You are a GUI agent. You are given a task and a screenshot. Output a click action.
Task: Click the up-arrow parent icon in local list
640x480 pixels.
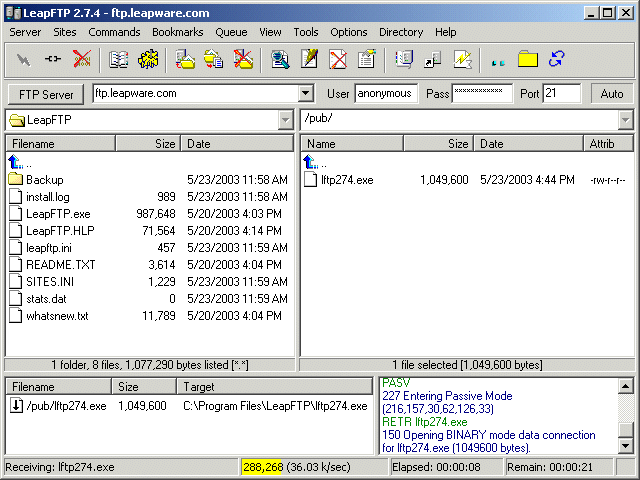pos(16,162)
